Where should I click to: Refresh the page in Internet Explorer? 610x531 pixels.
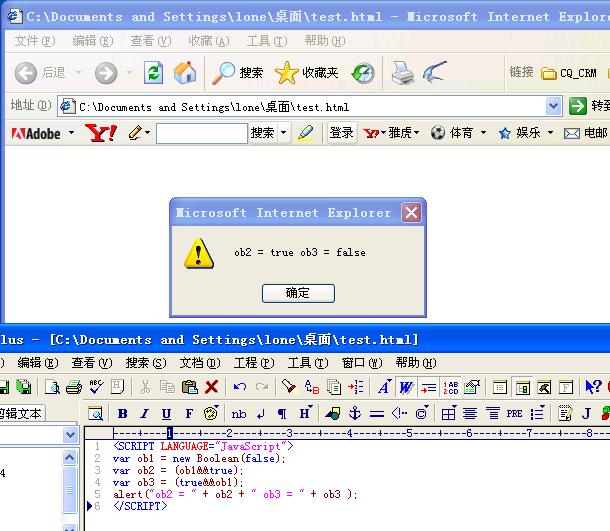click(x=153, y=73)
